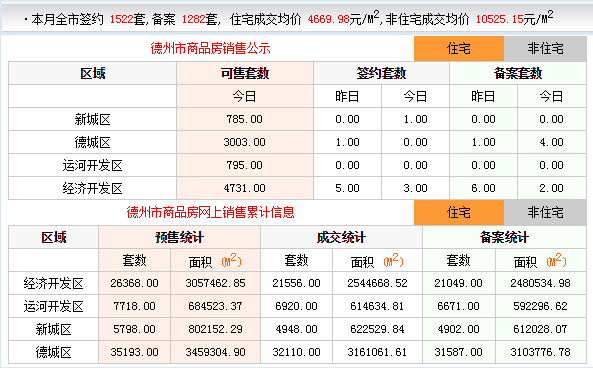The width and height of the screenshot is (593, 368).
Task: Switch to 非住宅 tab in cumulative info section
Action: 545,213
